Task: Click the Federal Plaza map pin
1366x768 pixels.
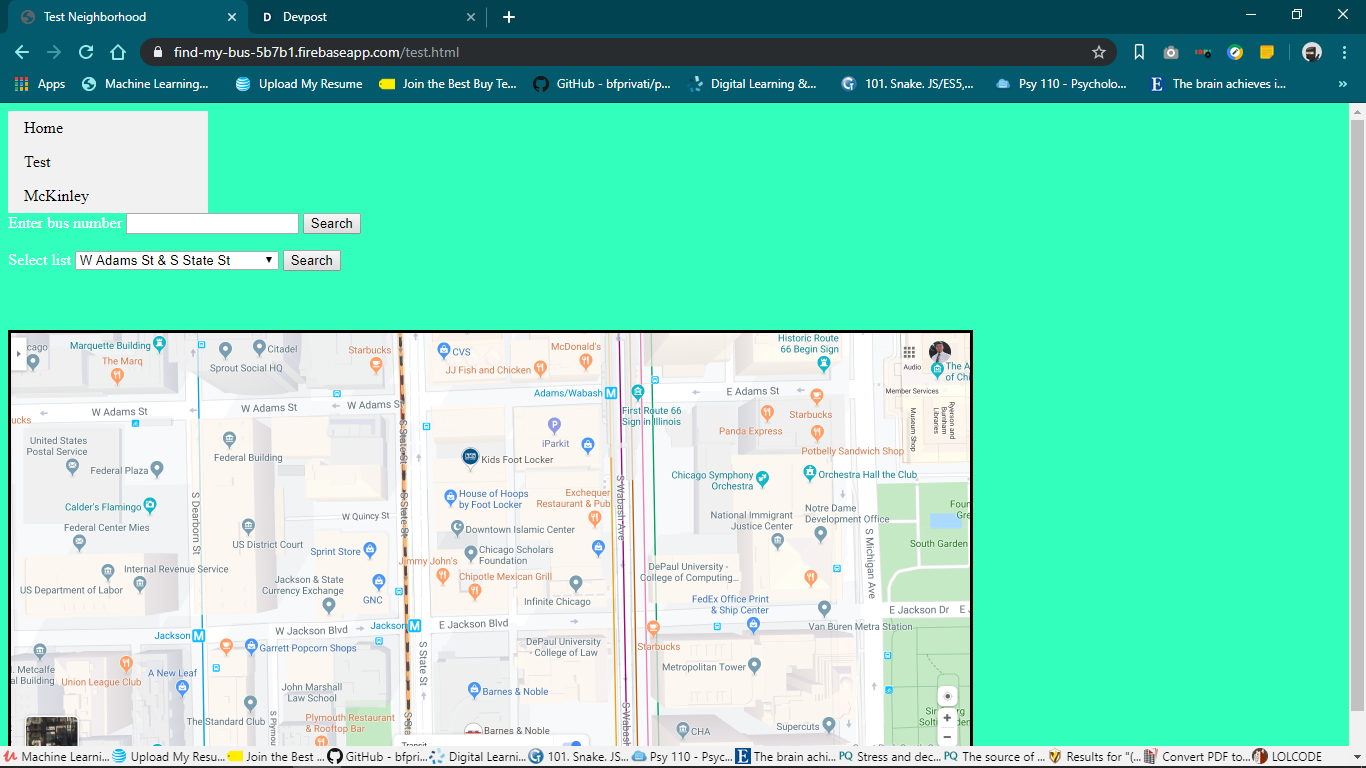Action: [x=157, y=469]
